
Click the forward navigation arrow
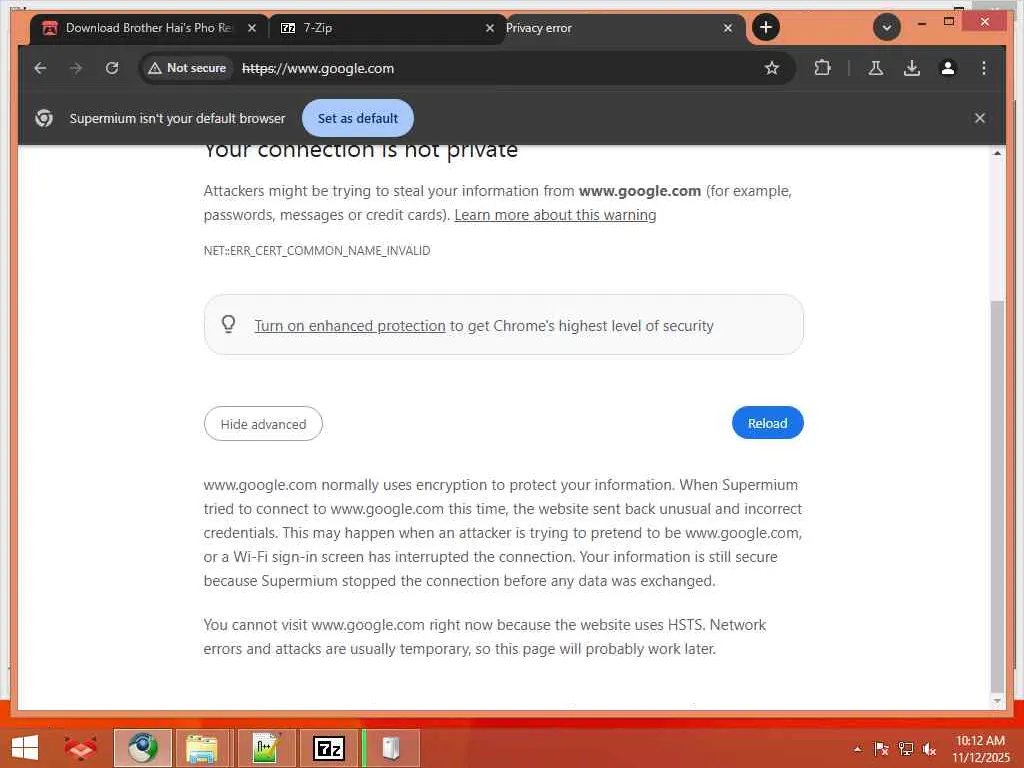tap(76, 68)
